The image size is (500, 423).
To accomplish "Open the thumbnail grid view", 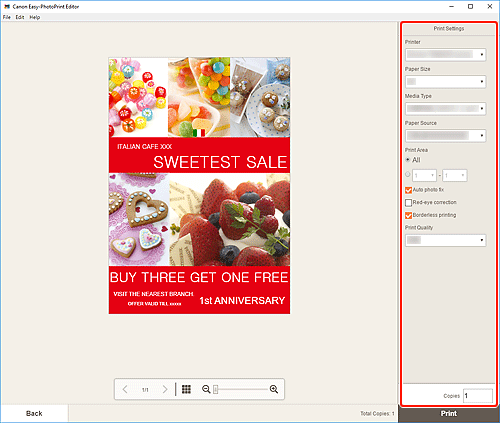I will 186,389.
